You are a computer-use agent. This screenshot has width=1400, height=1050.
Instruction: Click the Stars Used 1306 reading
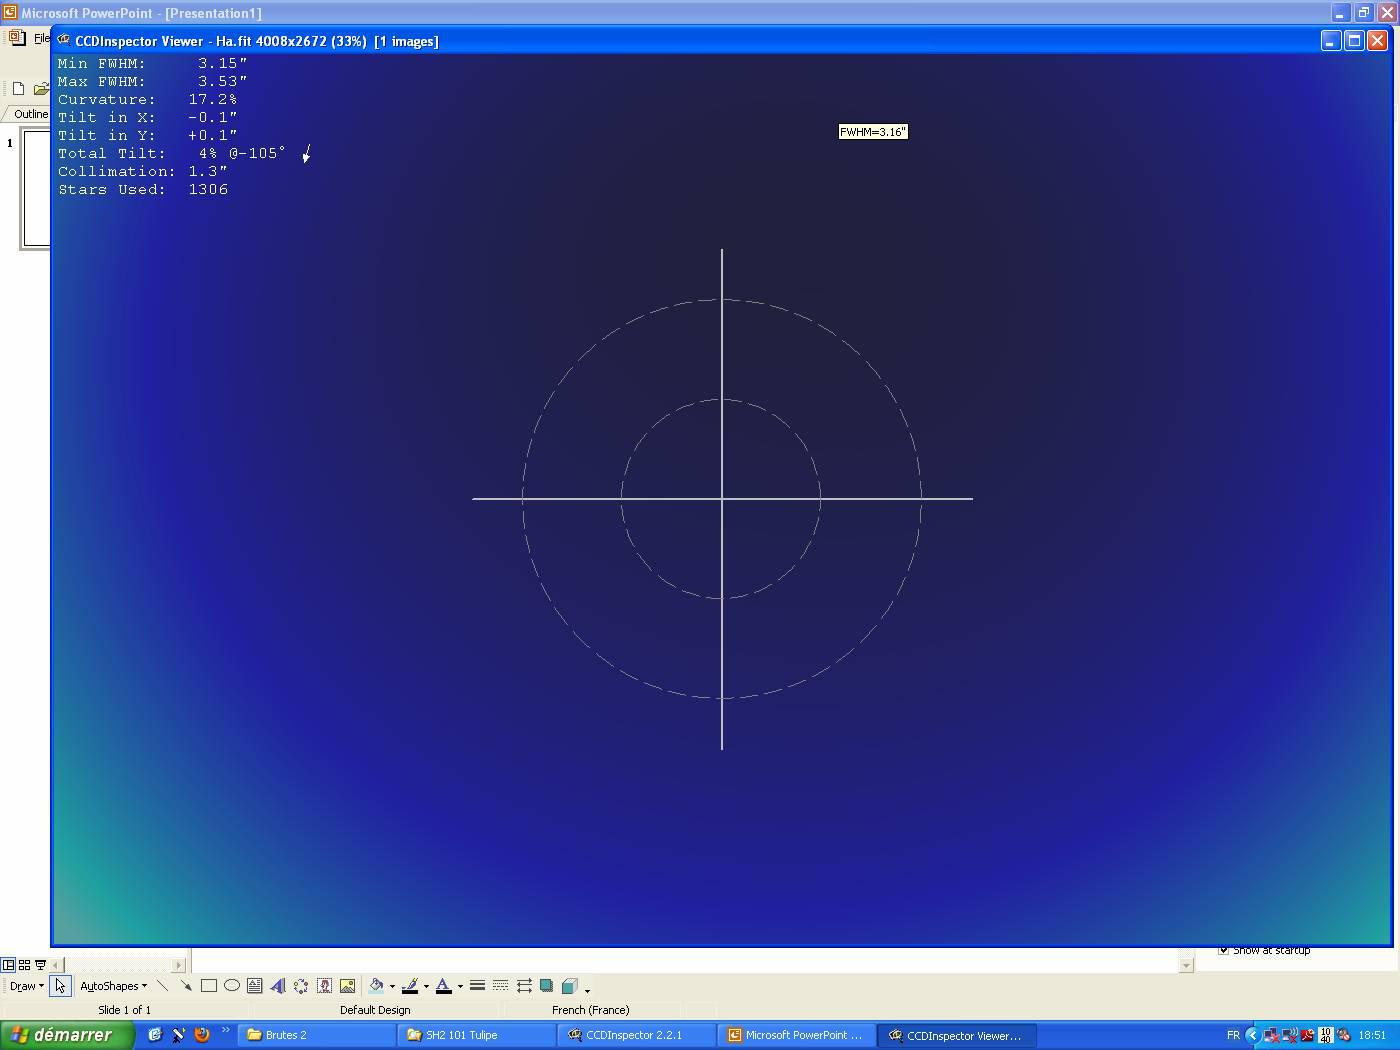pos(142,189)
